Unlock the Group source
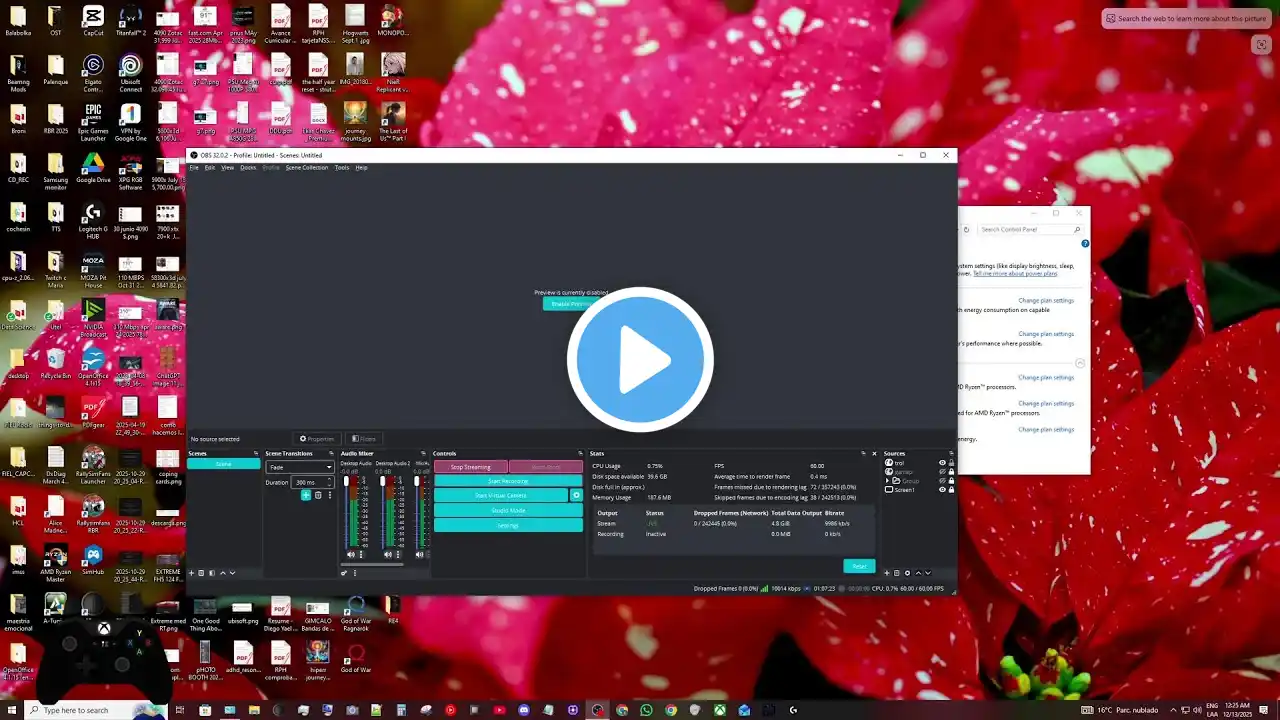 coord(951,481)
